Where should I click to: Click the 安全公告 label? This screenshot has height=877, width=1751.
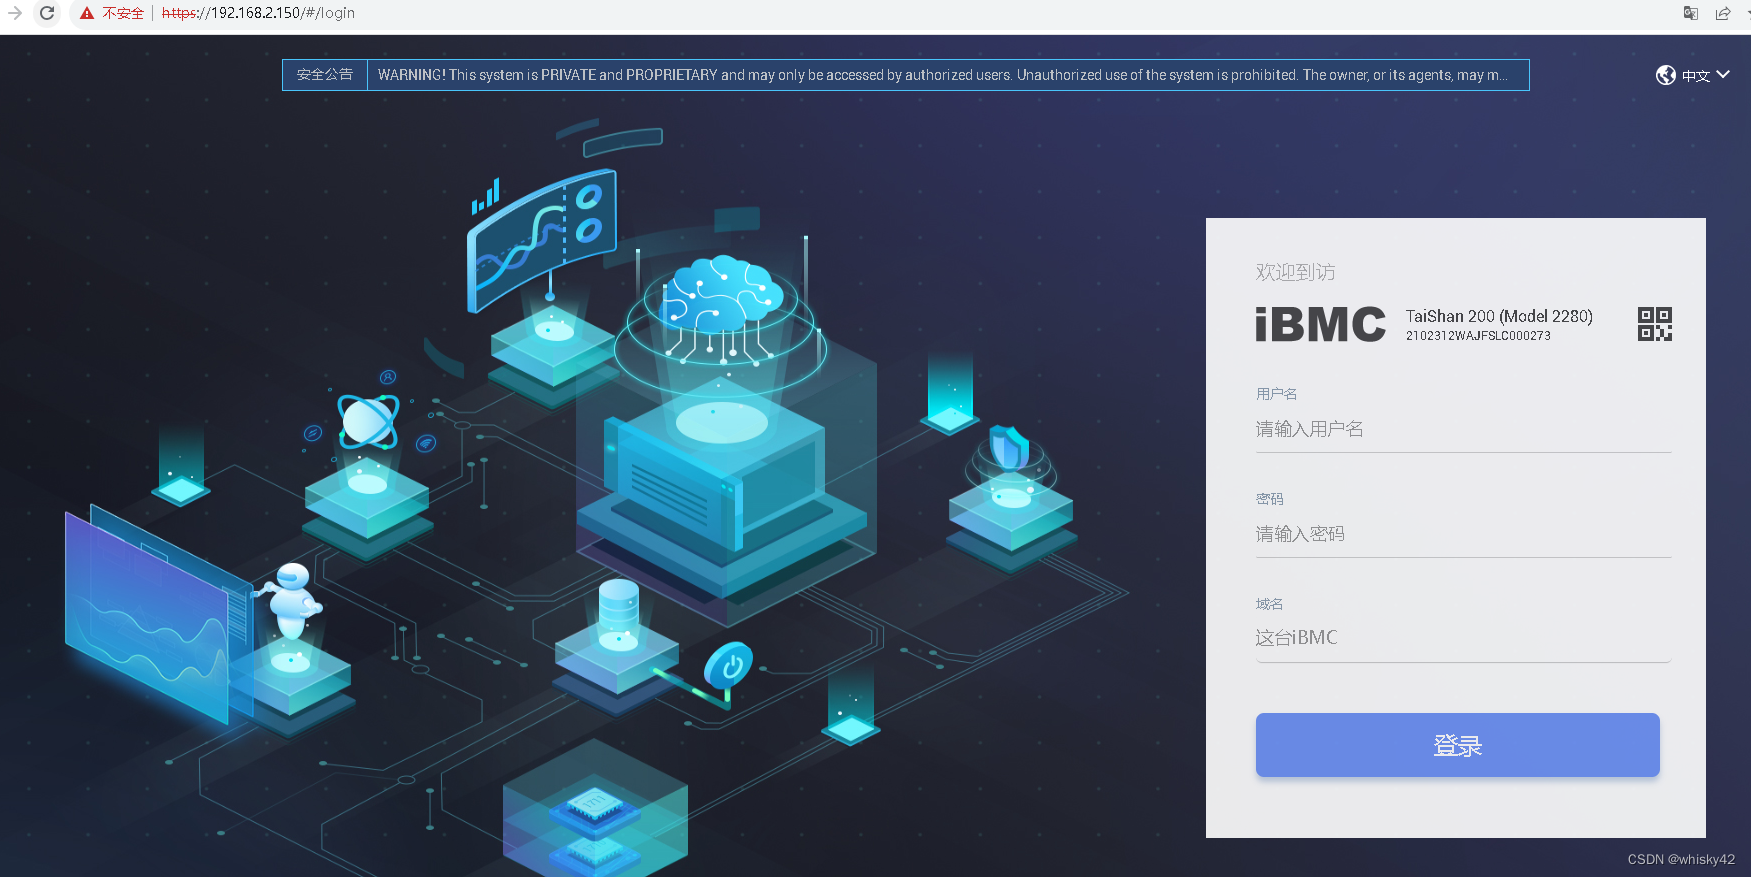[x=325, y=75]
